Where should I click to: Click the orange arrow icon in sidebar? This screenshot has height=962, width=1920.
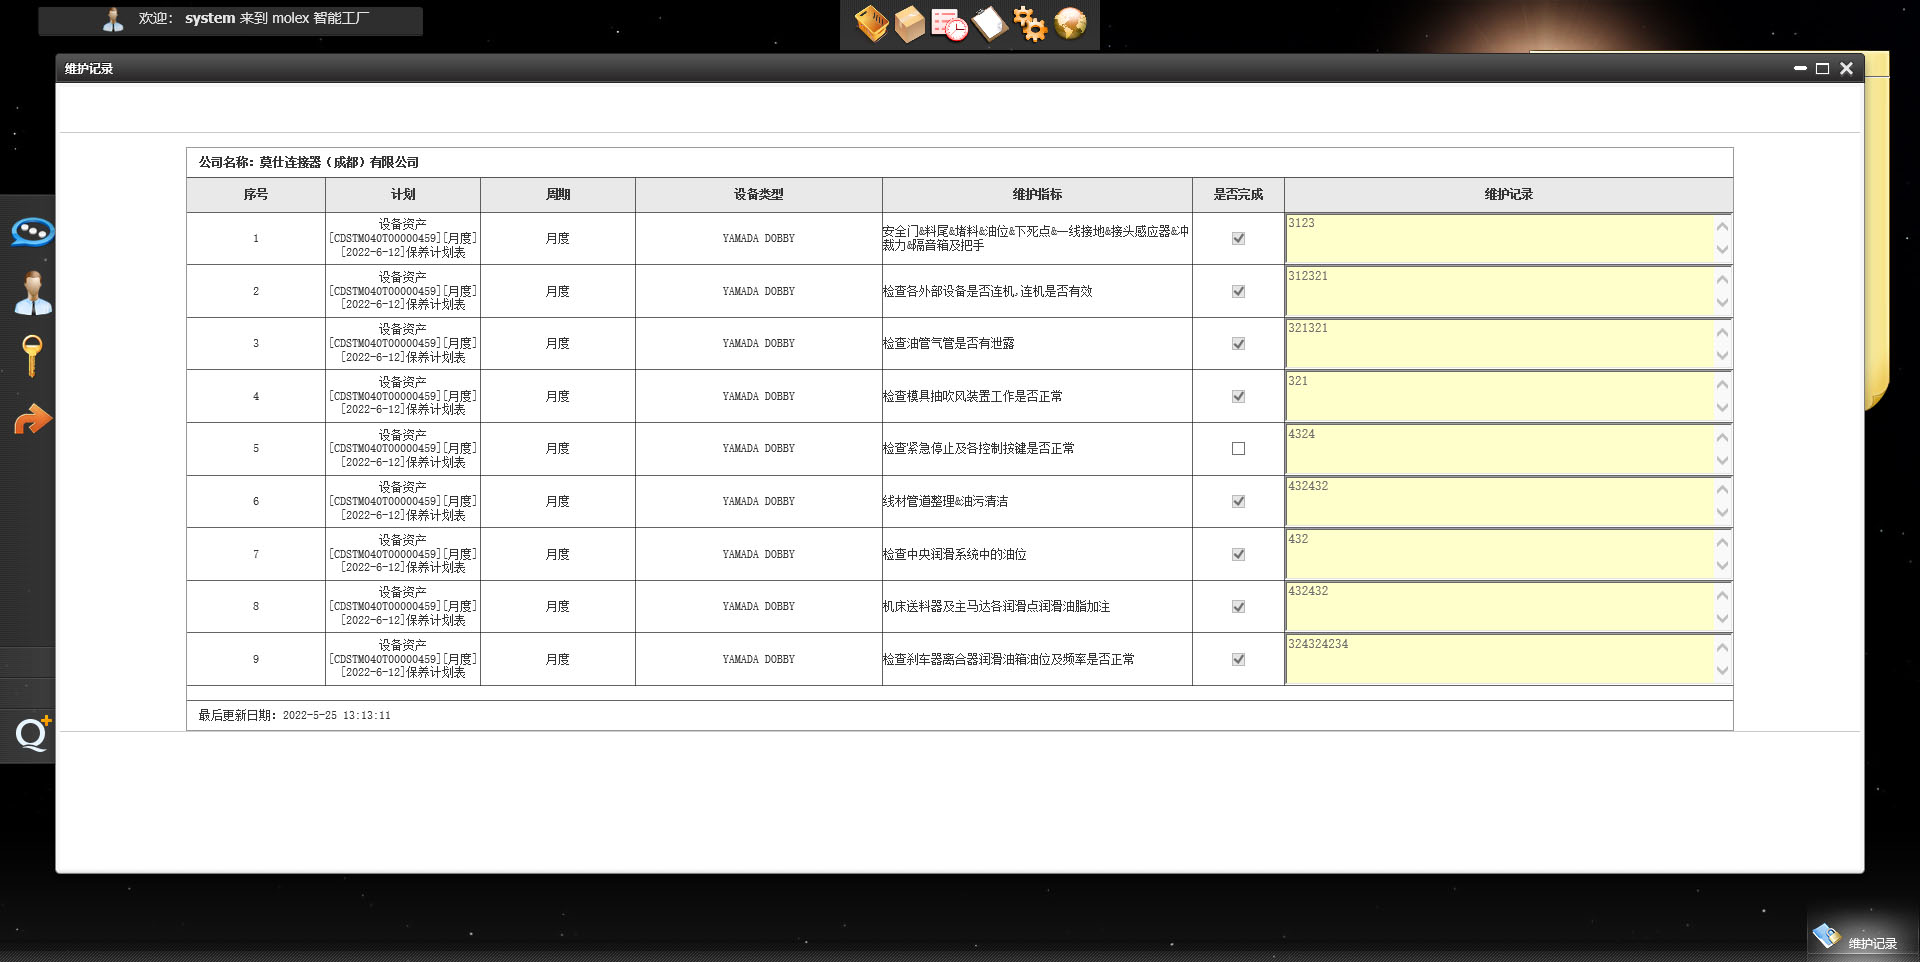coord(32,419)
